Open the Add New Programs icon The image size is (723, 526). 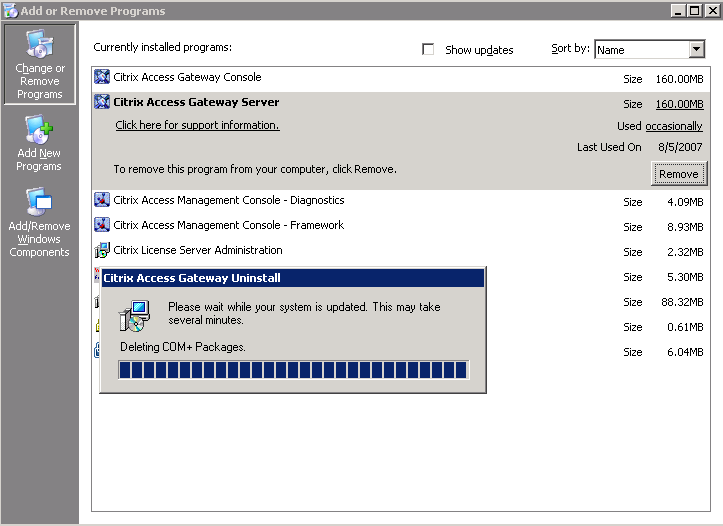(x=39, y=129)
